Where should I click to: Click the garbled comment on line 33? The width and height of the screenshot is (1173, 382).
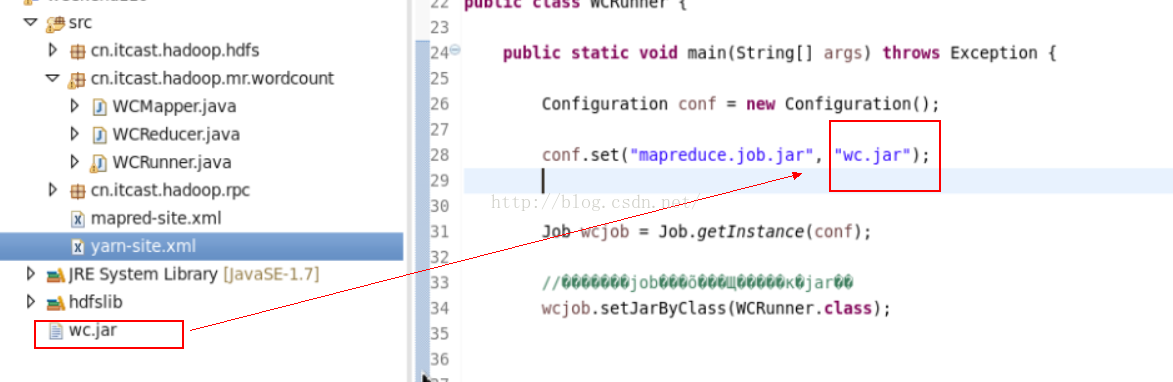pos(697,283)
